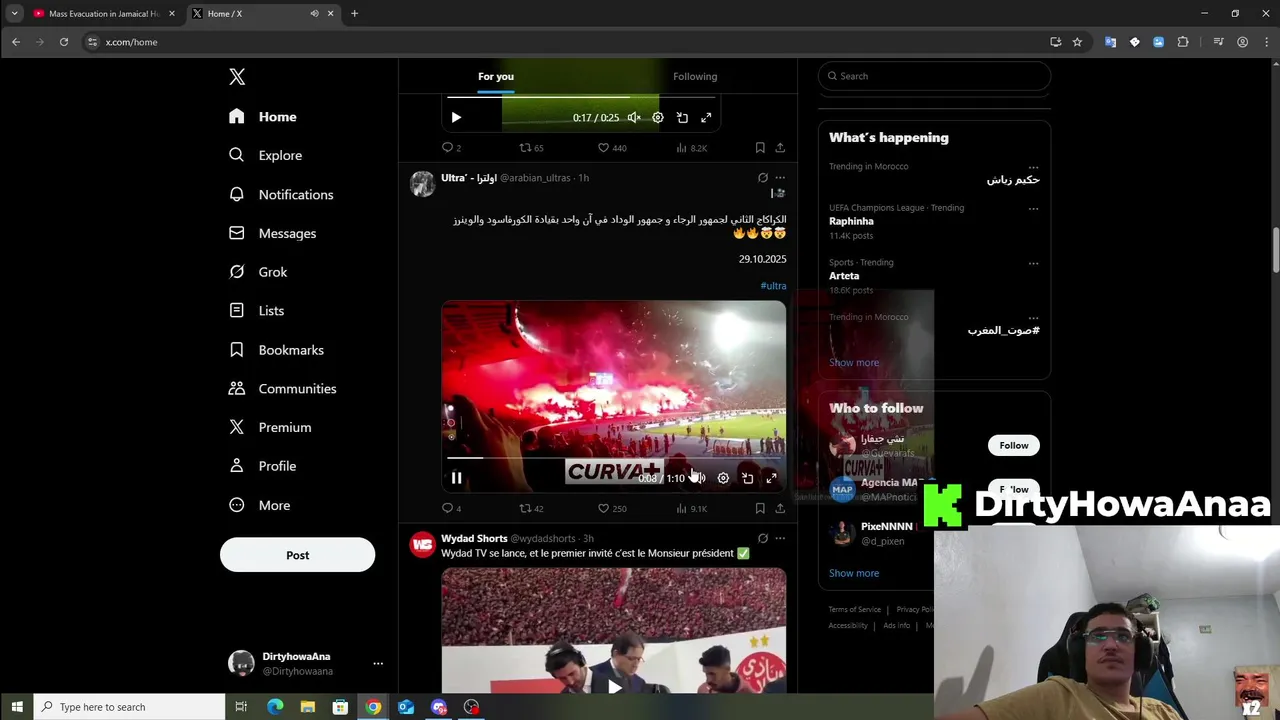Open the Explore section

[x=265, y=155]
